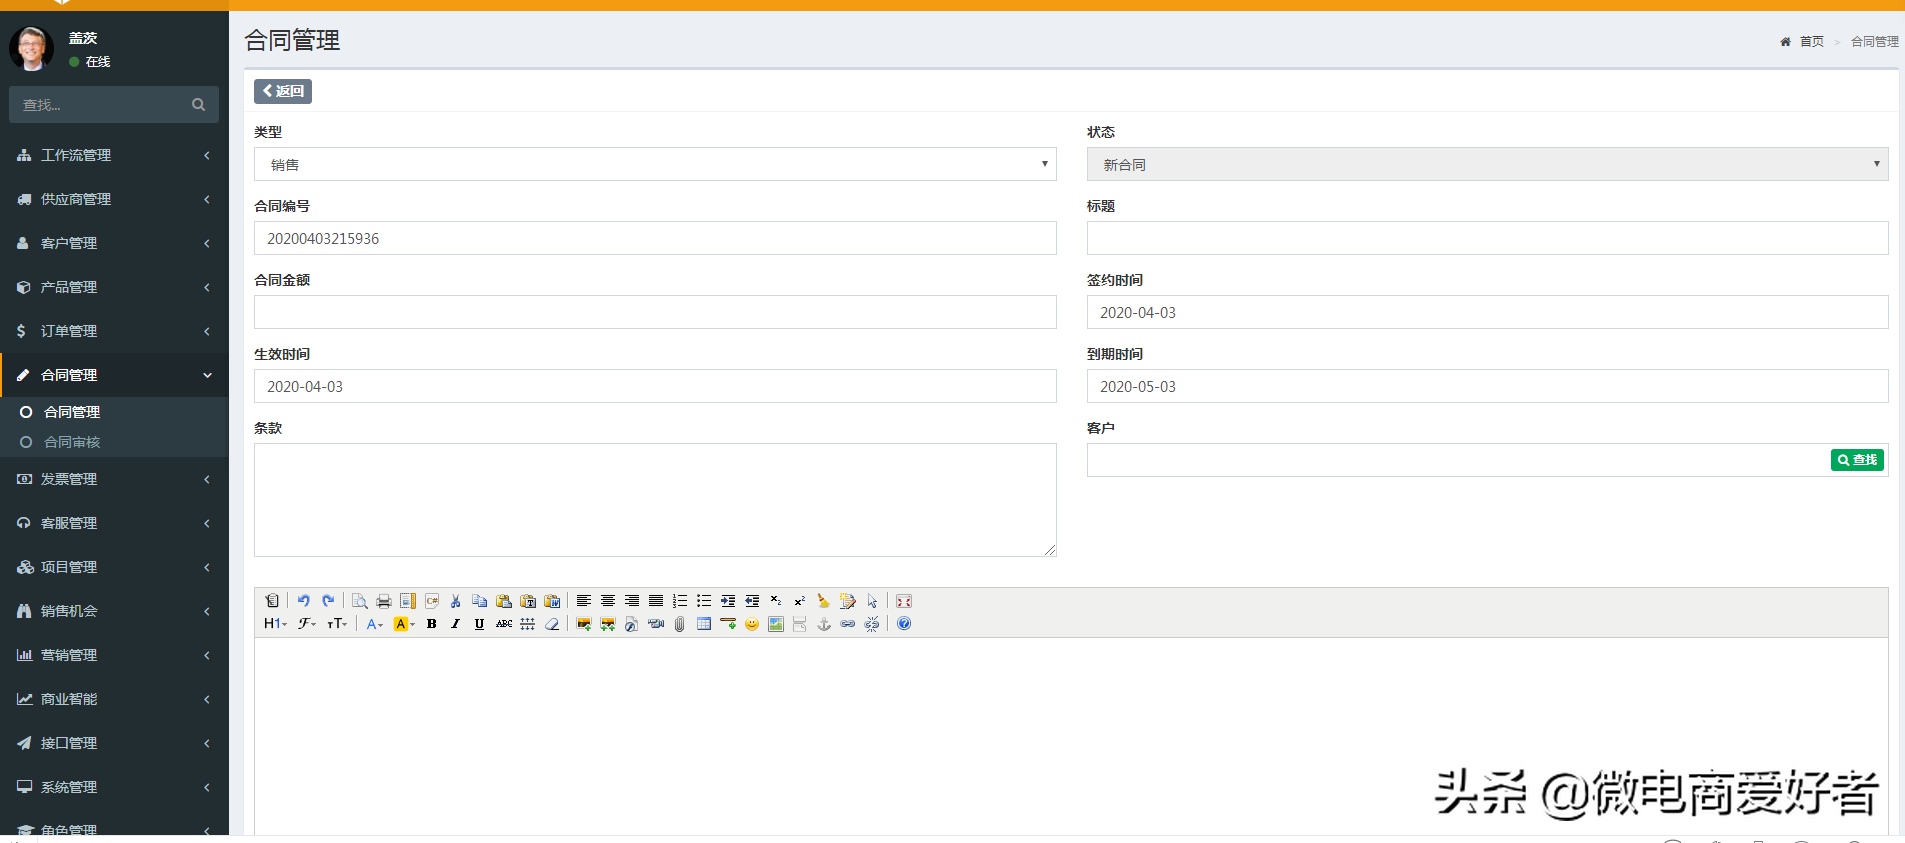Toggle bold formatting
Screen dimensions: 1905x843
[432, 624]
